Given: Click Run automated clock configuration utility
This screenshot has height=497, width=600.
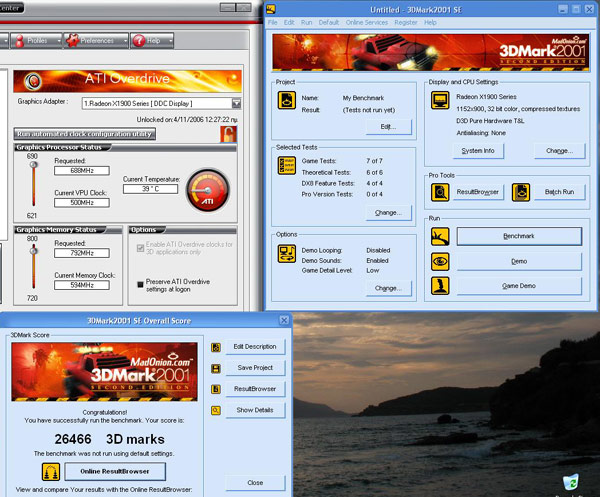Looking at the screenshot, I should pos(85,134).
